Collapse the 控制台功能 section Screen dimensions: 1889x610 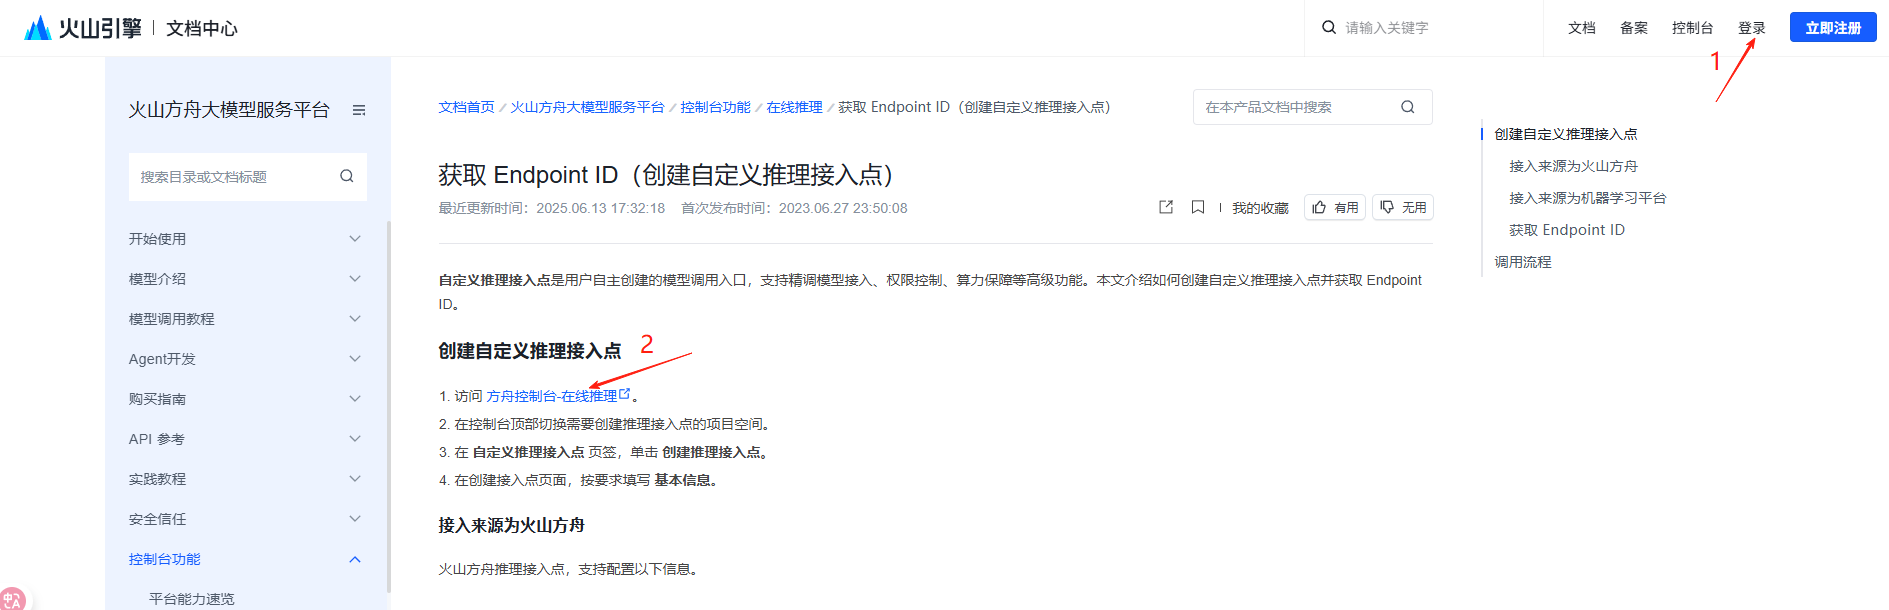(x=355, y=559)
